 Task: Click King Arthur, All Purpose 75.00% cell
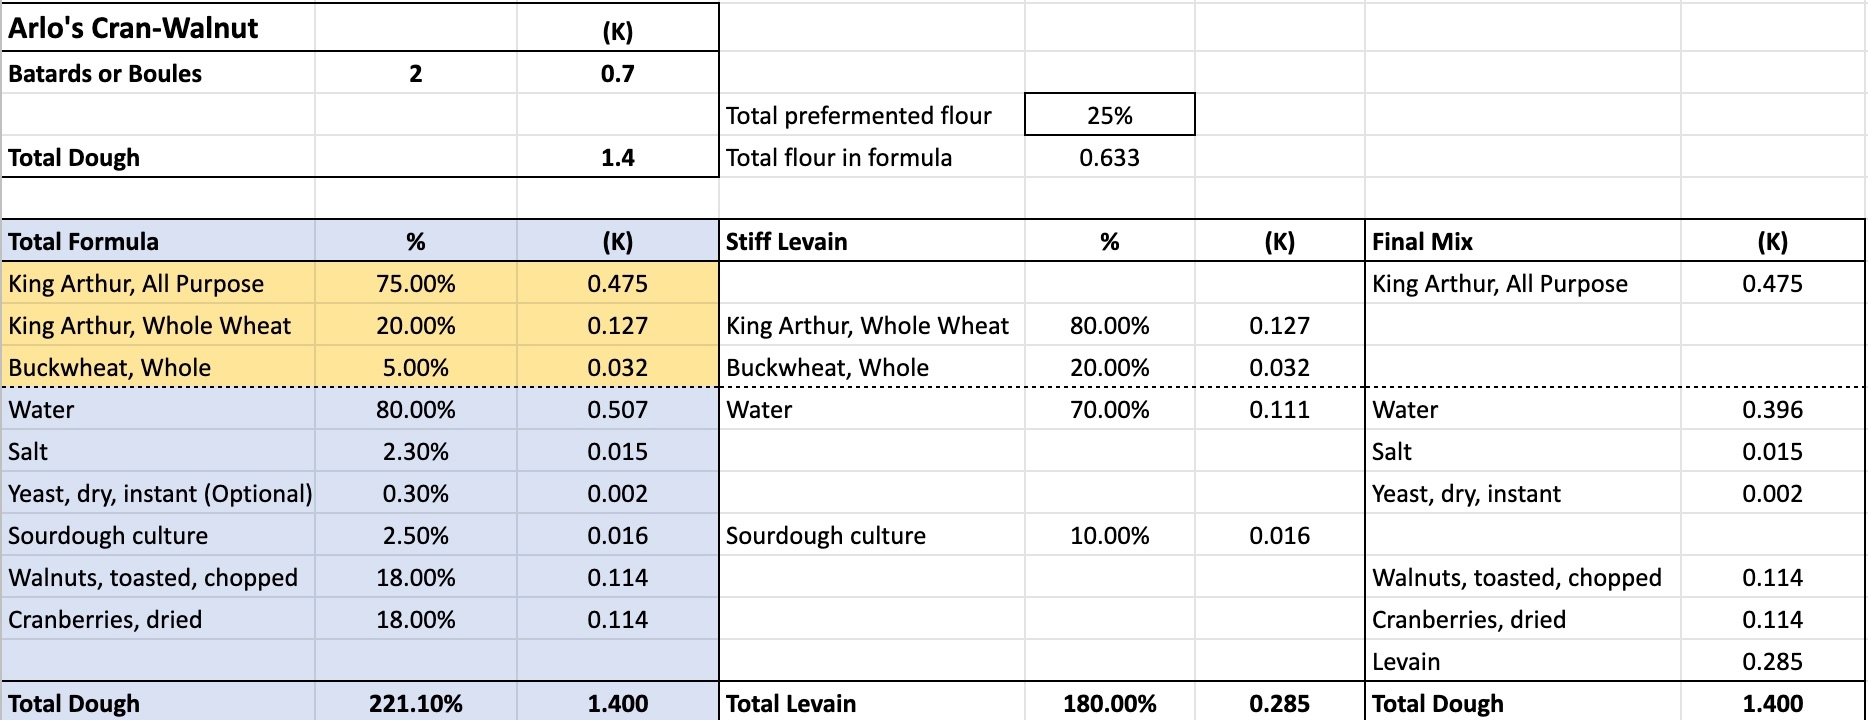415,284
